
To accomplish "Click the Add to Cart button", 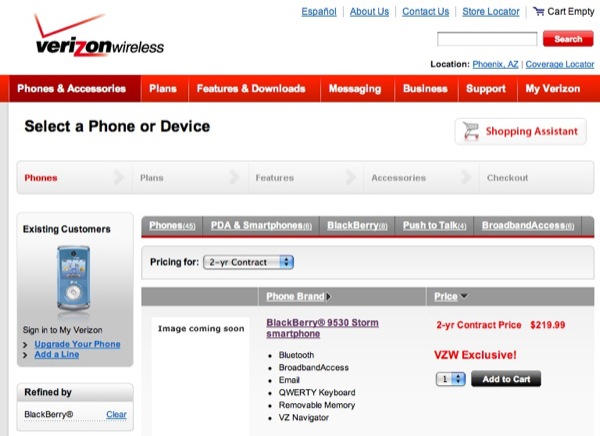I will 506,379.
